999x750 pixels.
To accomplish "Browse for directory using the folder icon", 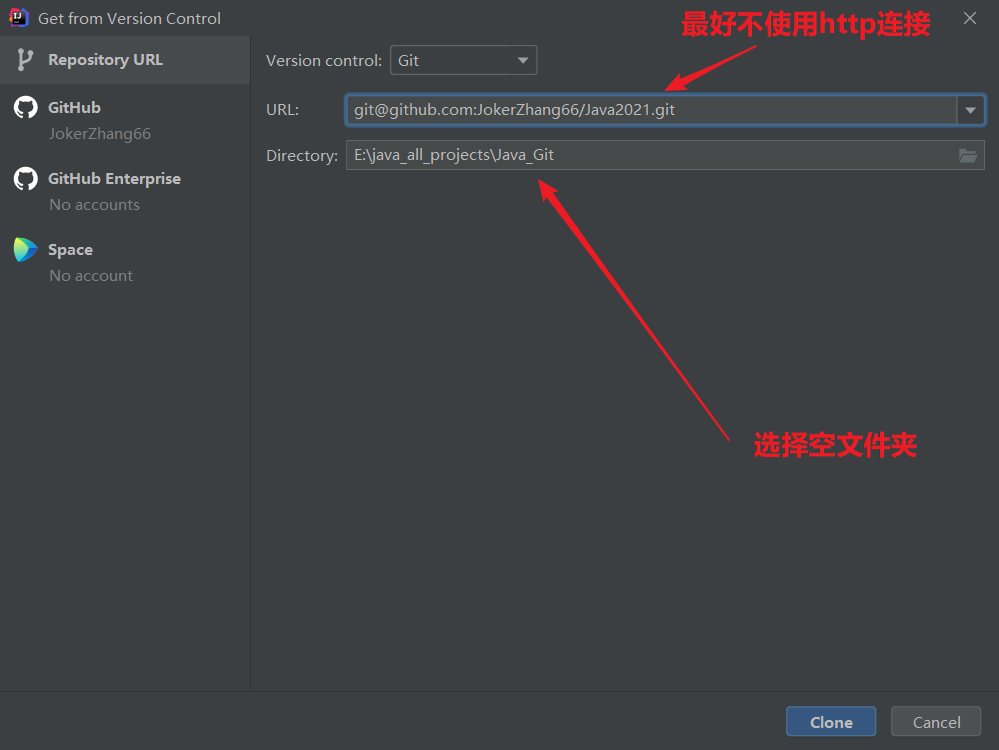I will click(x=967, y=155).
